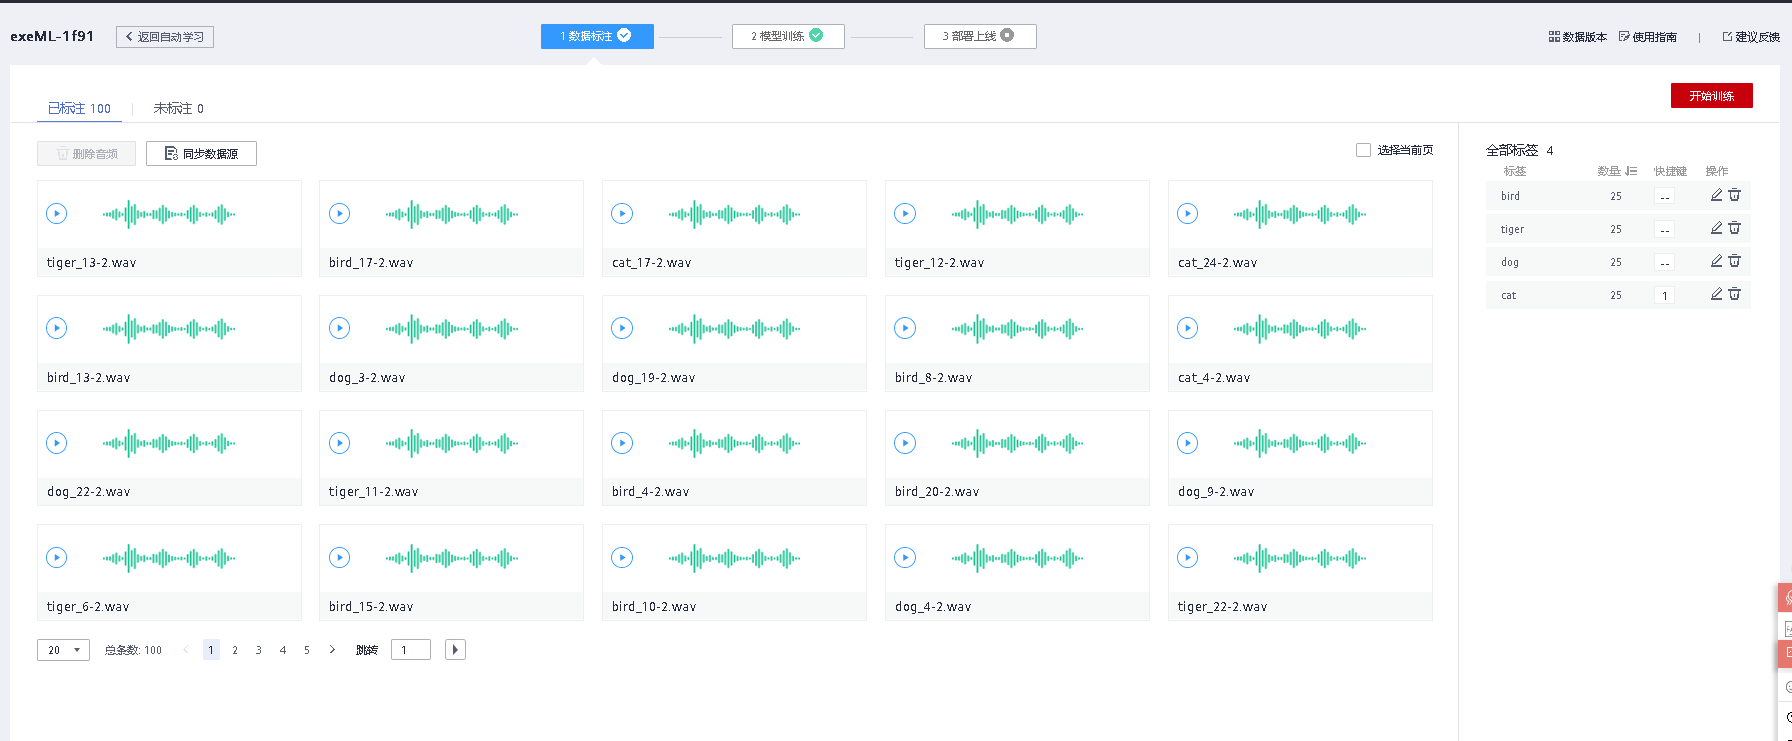Delete the tiger label
The height and width of the screenshot is (741, 1792).
tap(1735, 228)
